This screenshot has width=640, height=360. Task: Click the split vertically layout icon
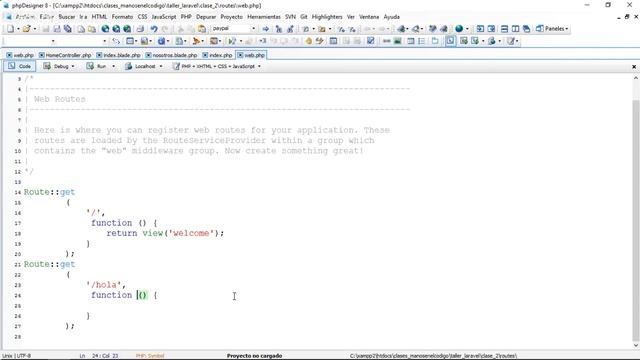coord(516,29)
